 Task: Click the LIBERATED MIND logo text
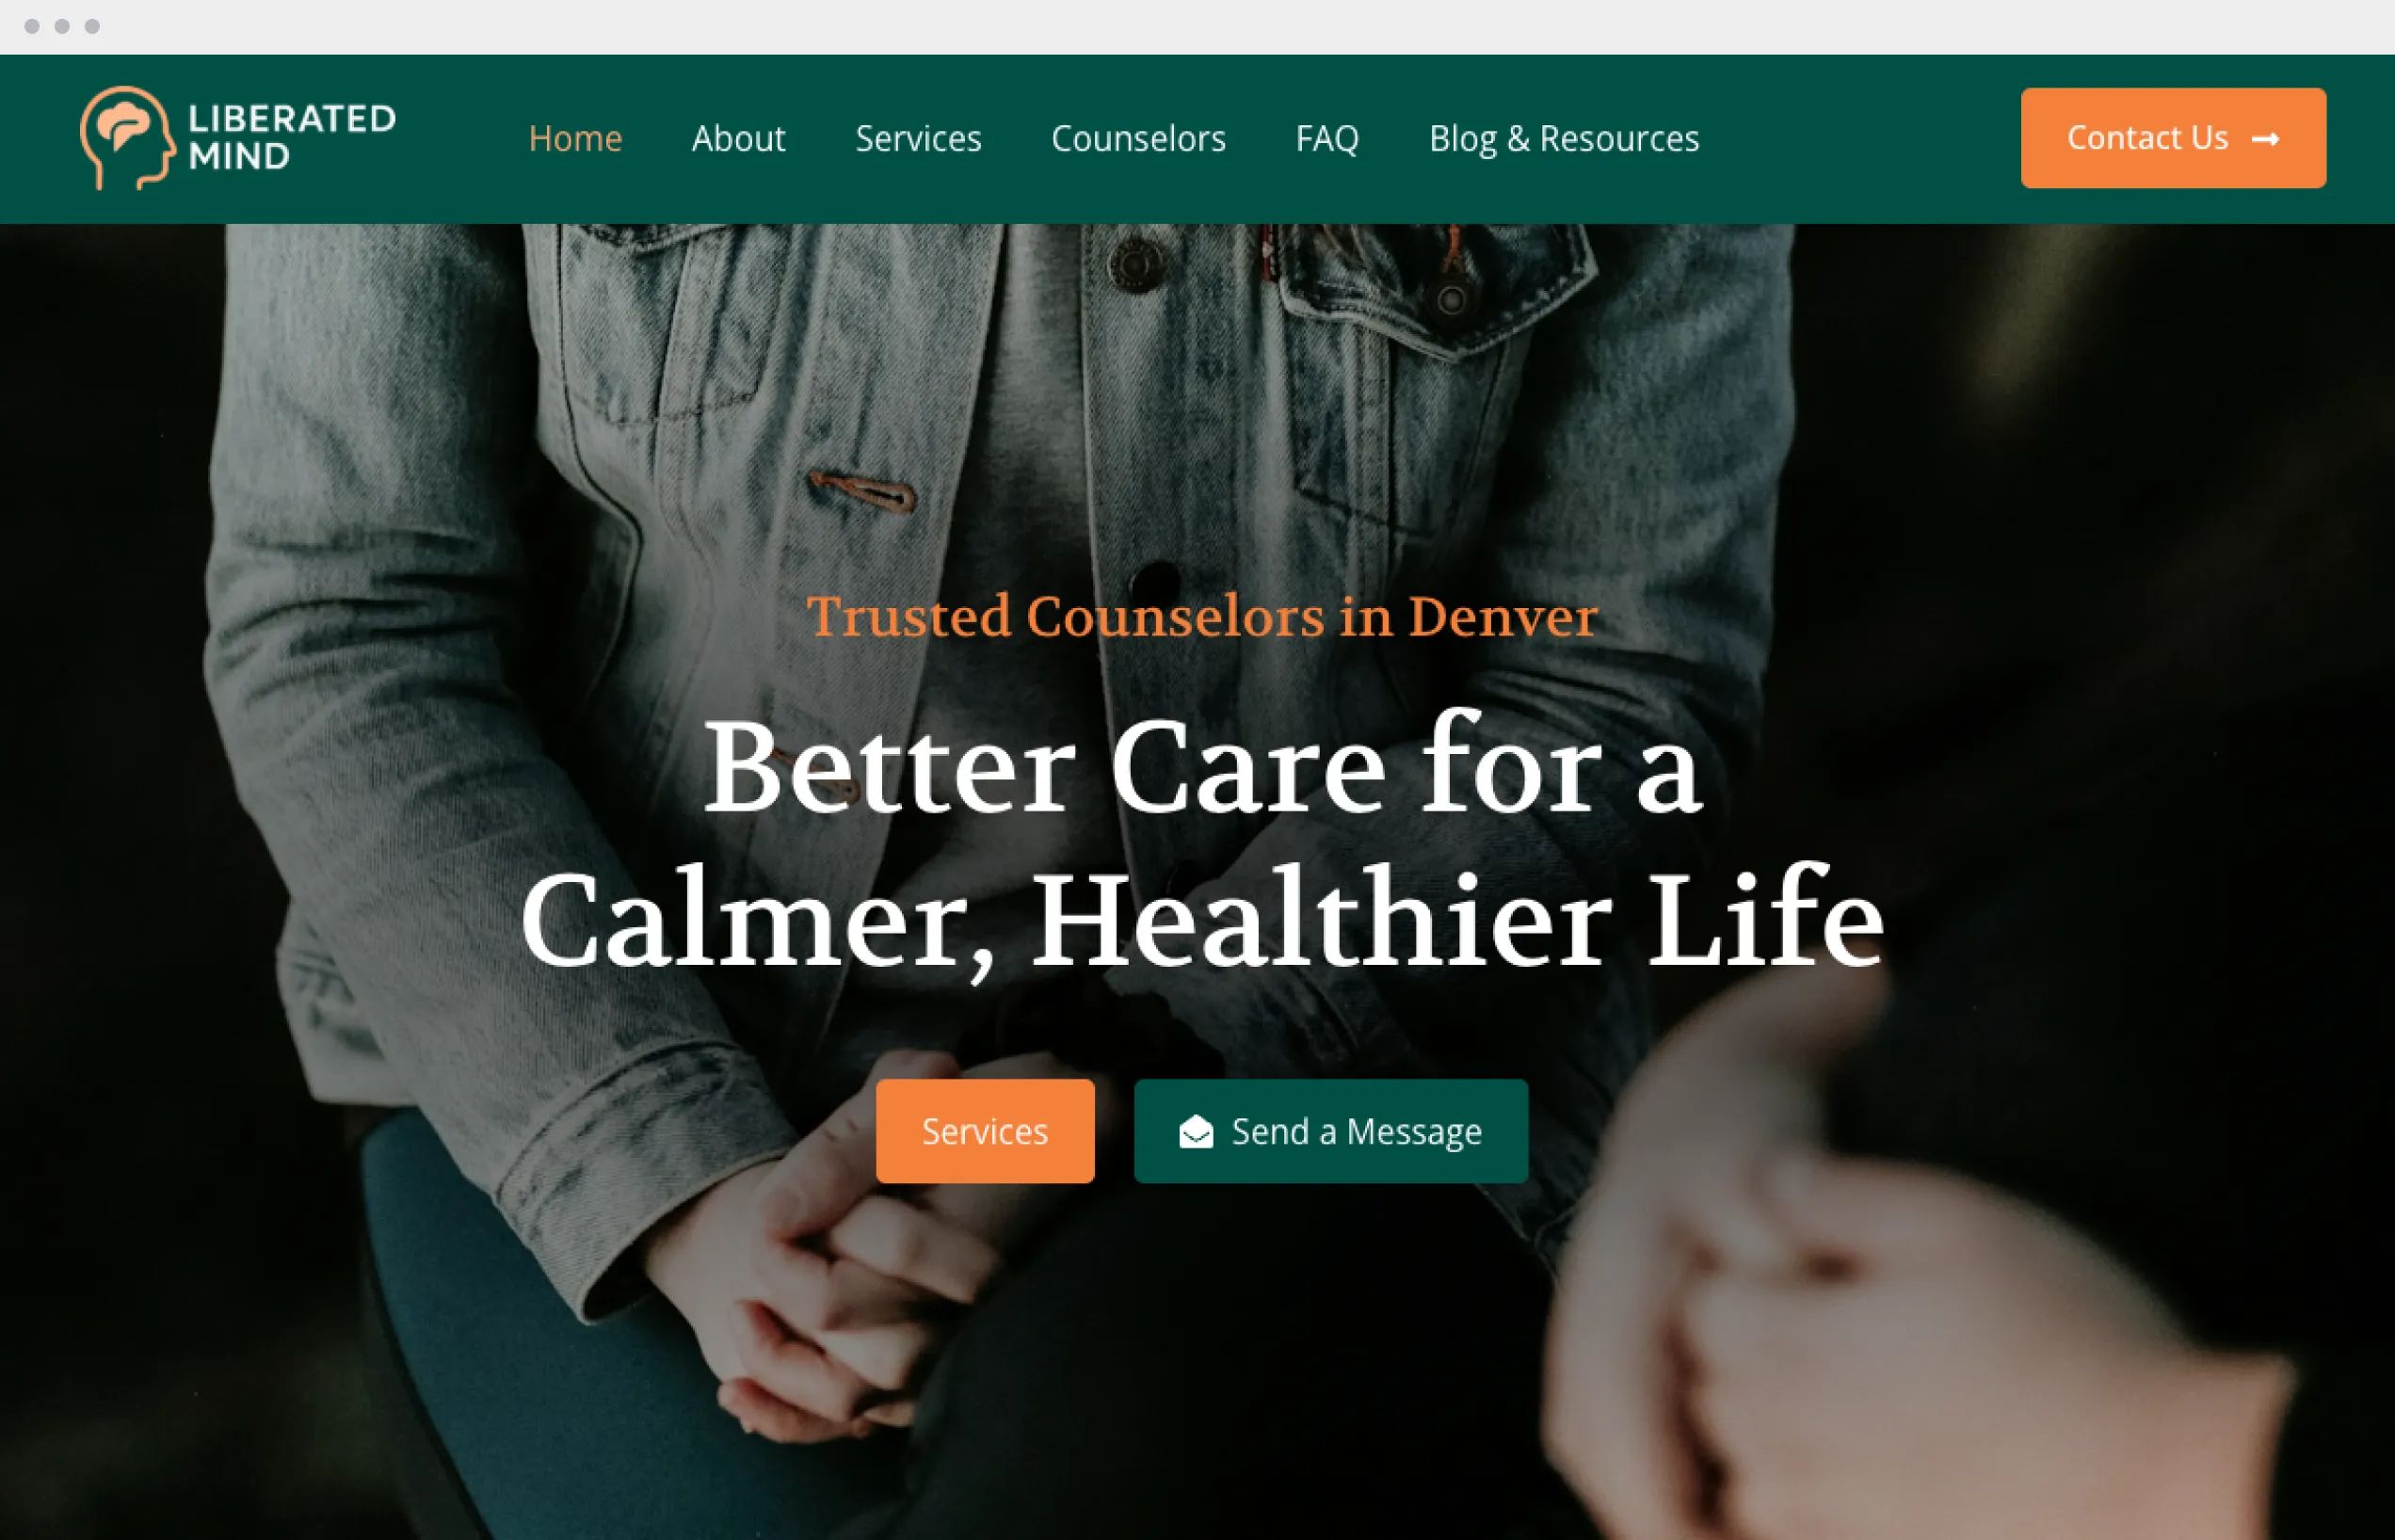tap(291, 137)
